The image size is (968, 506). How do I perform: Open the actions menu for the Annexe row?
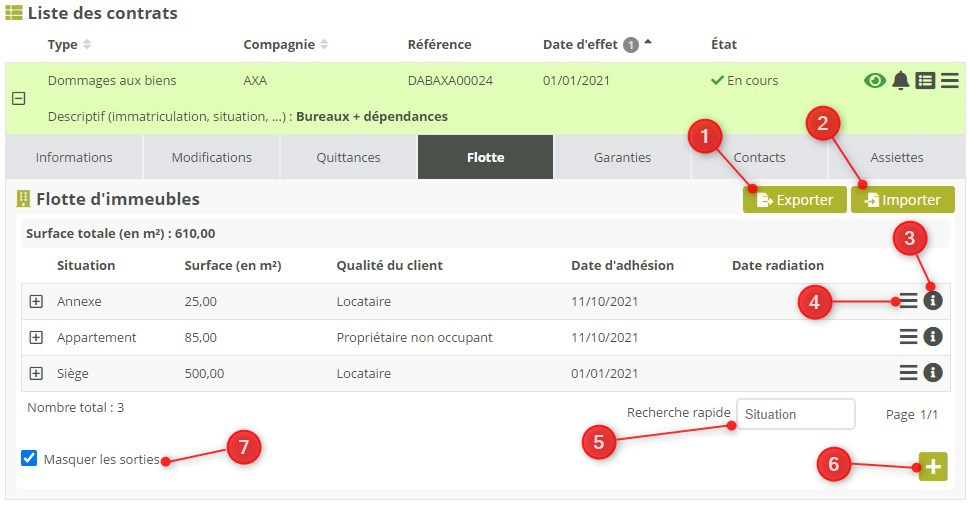pos(908,301)
